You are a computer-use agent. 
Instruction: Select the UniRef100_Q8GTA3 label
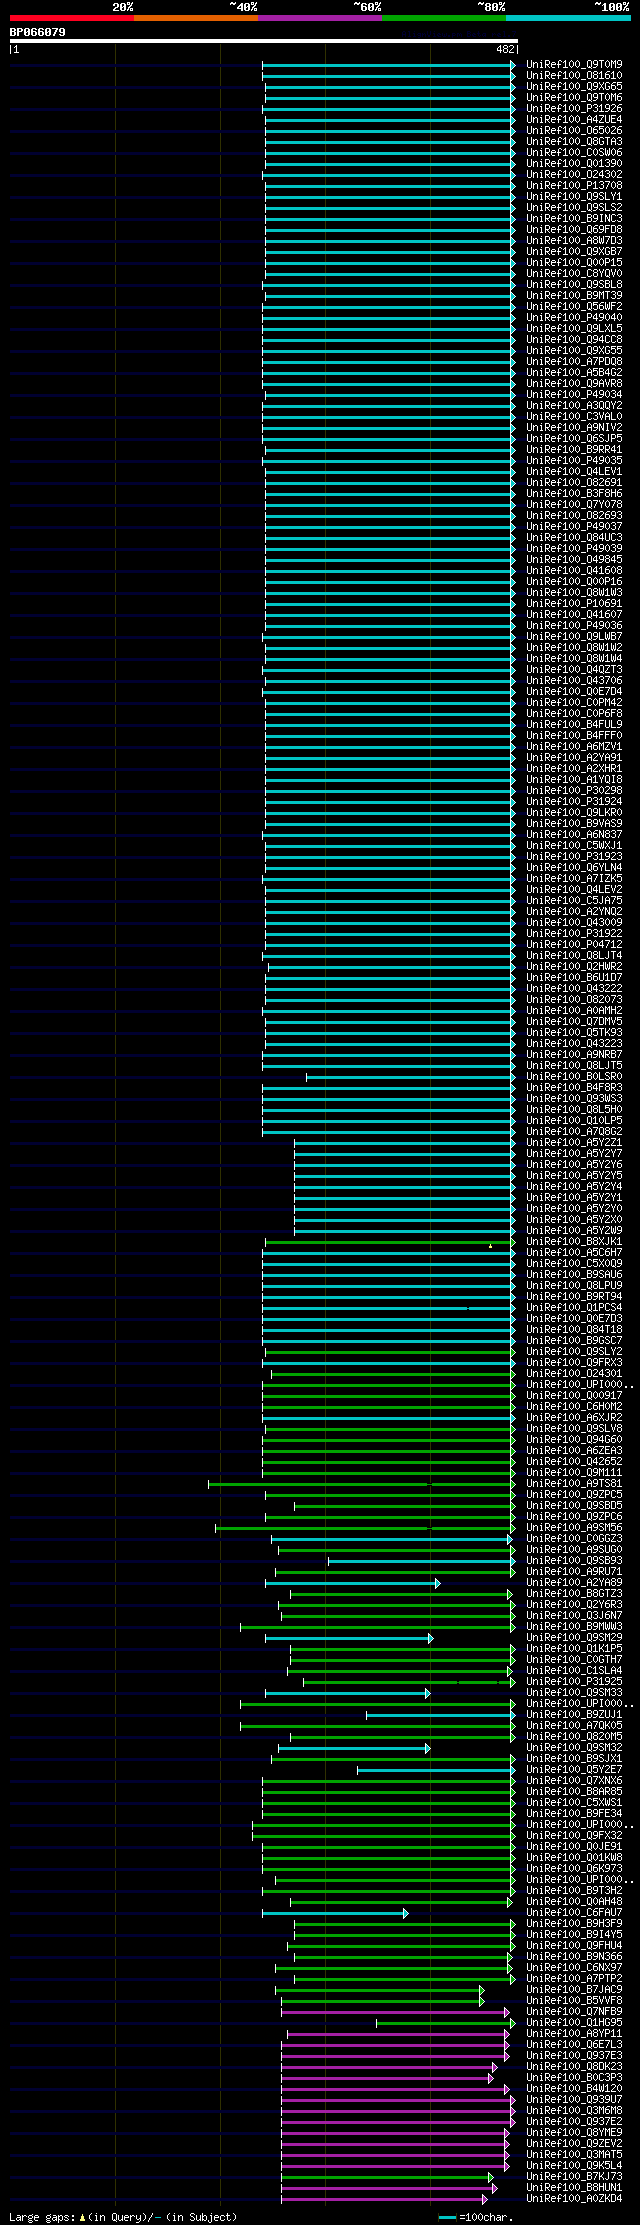574,141
